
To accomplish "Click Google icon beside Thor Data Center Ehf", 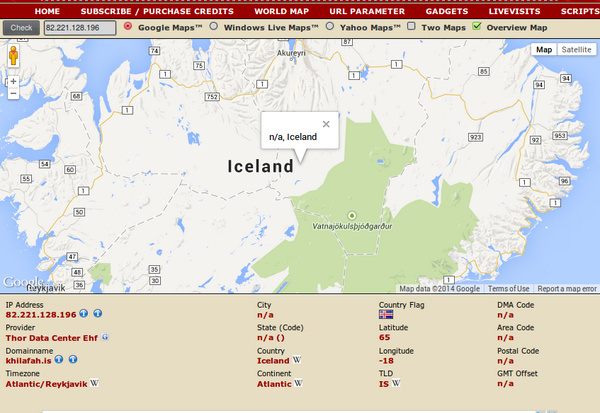I will (x=105, y=337).
